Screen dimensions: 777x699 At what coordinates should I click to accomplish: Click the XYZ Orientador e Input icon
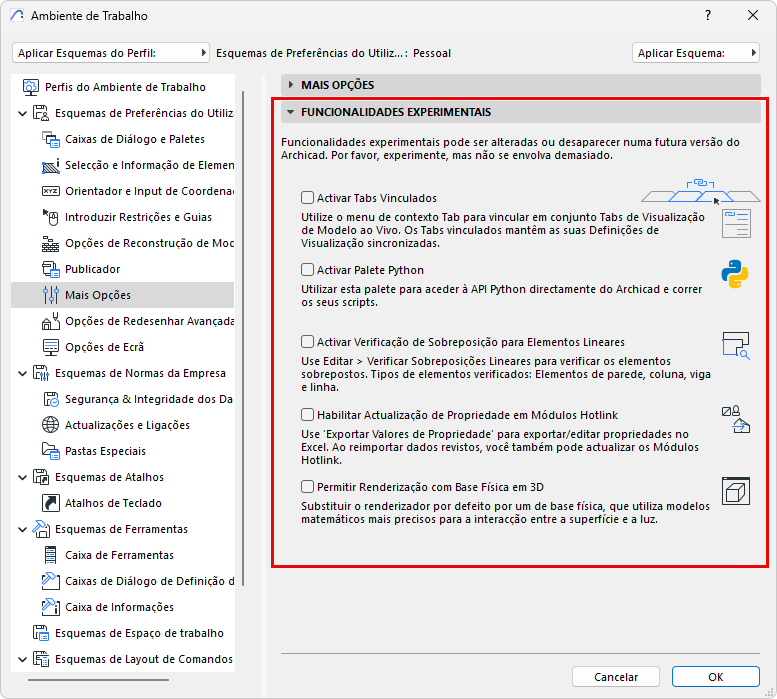51,191
